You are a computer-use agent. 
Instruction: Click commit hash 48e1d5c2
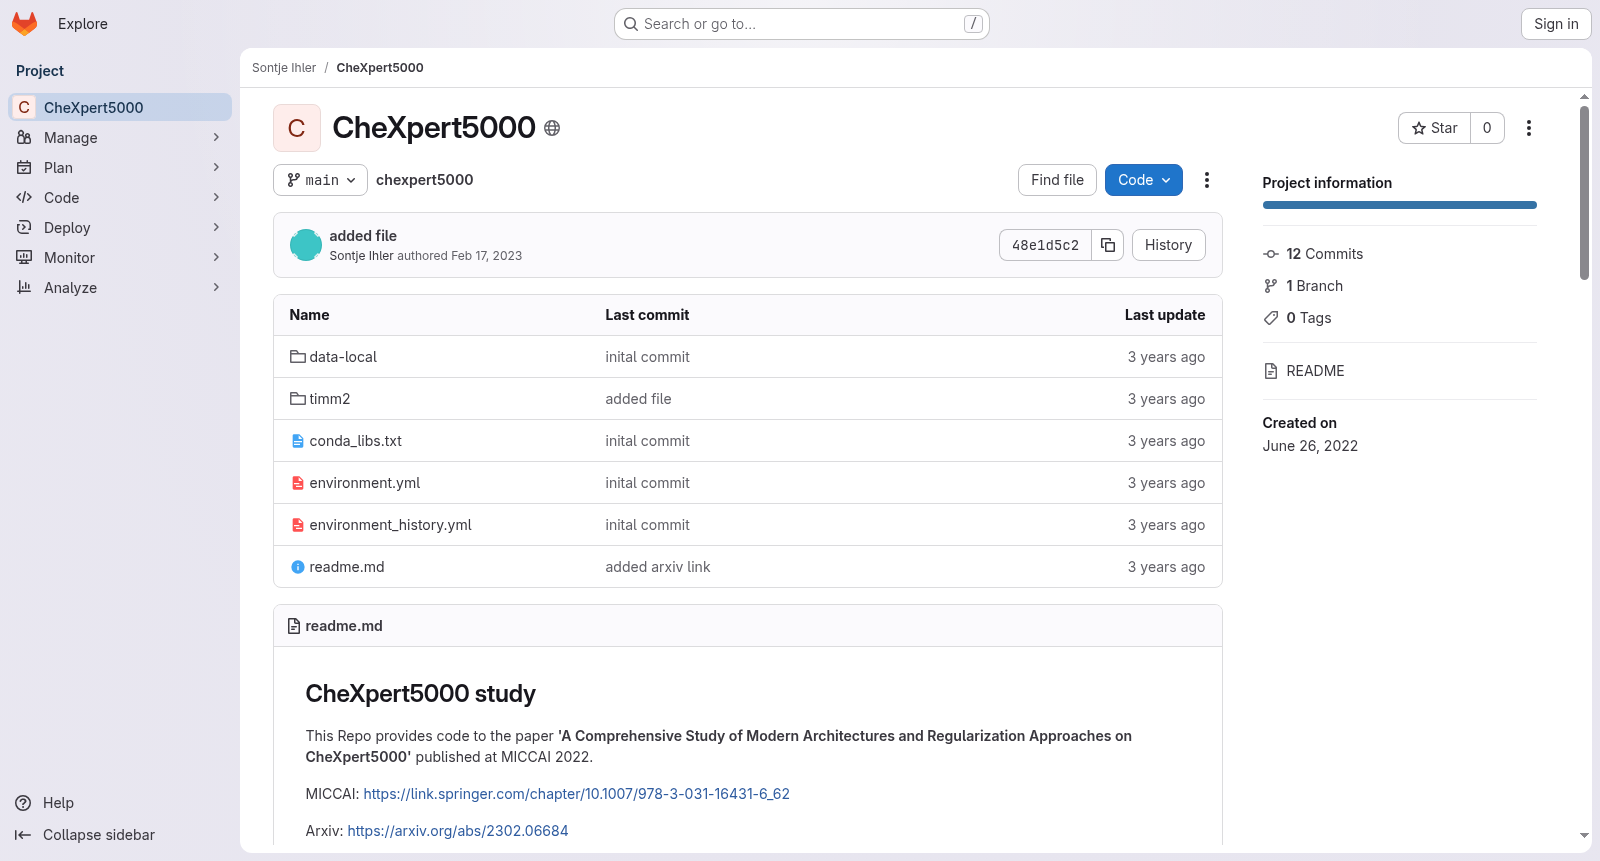click(x=1045, y=245)
